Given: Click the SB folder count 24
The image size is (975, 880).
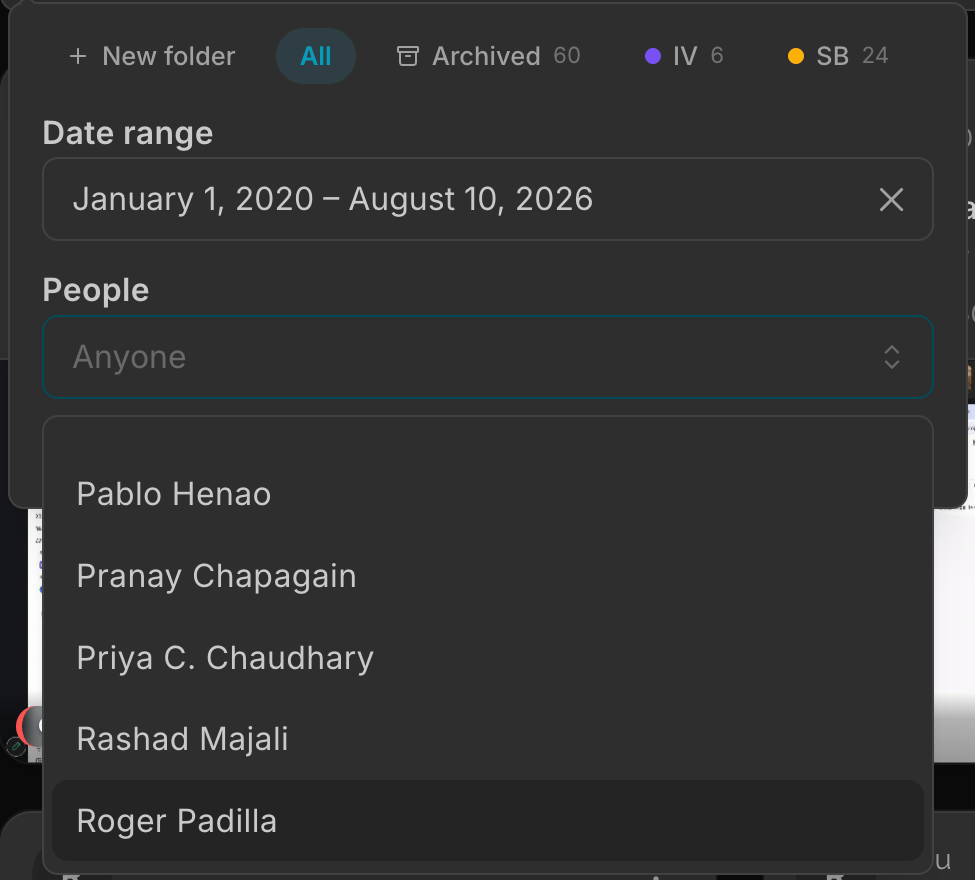Looking at the screenshot, I should [x=875, y=55].
